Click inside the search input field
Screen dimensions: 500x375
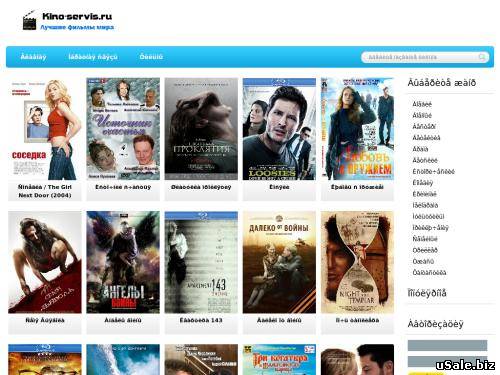pyautogui.click(x=421, y=57)
